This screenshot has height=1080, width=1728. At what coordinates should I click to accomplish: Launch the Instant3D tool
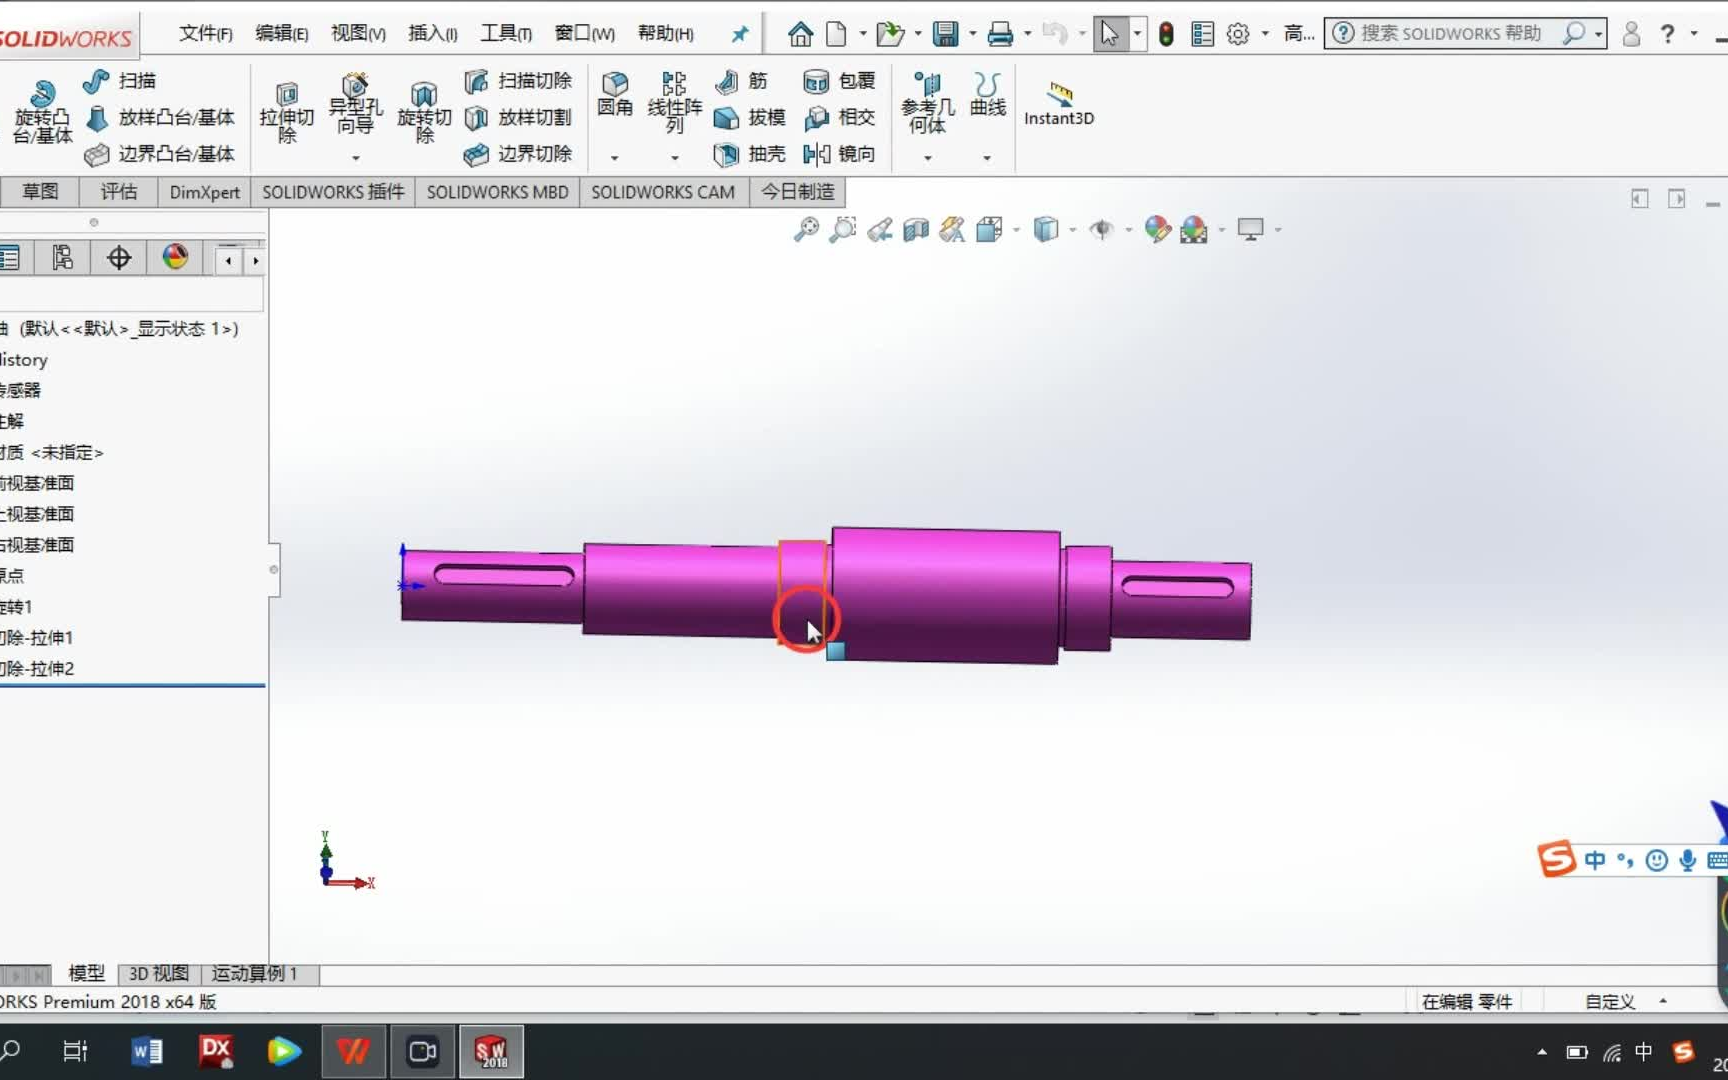tap(1058, 103)
